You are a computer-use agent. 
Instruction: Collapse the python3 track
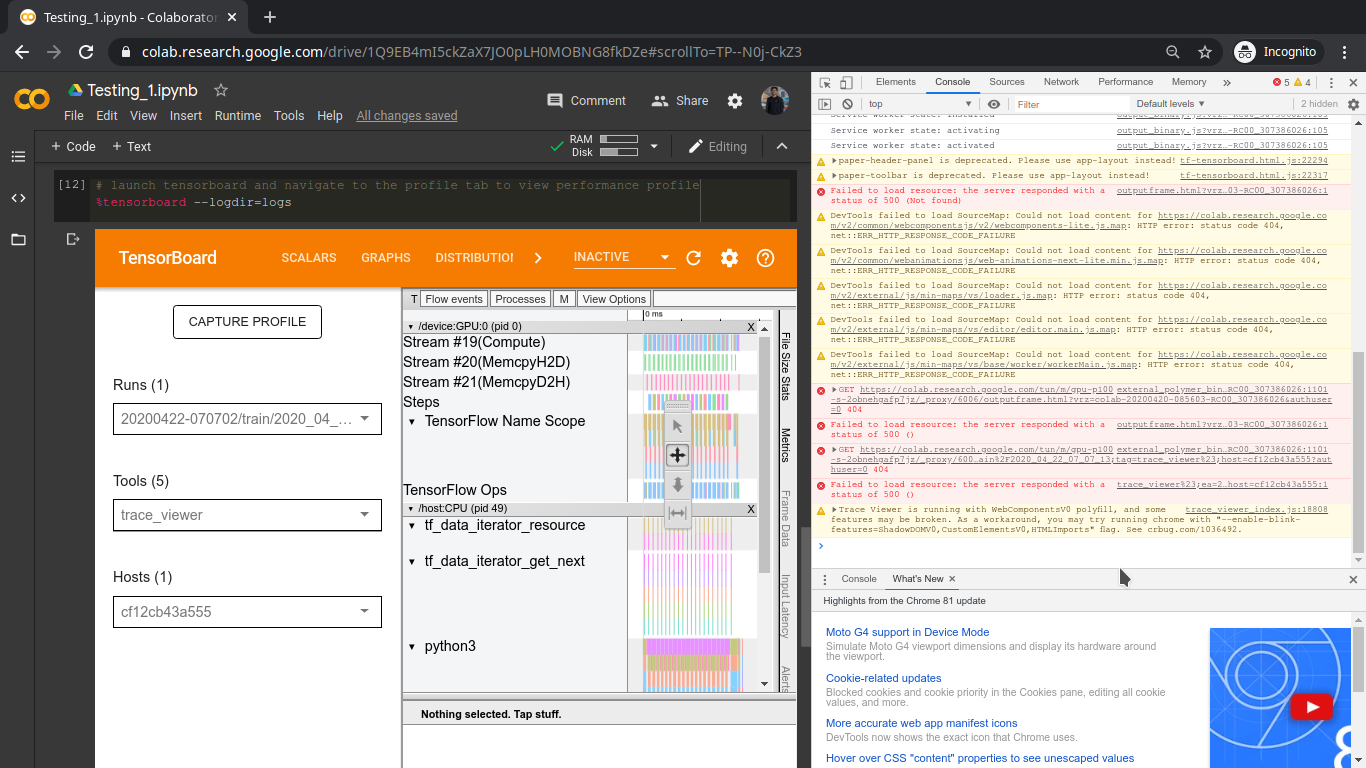[412, 647]
